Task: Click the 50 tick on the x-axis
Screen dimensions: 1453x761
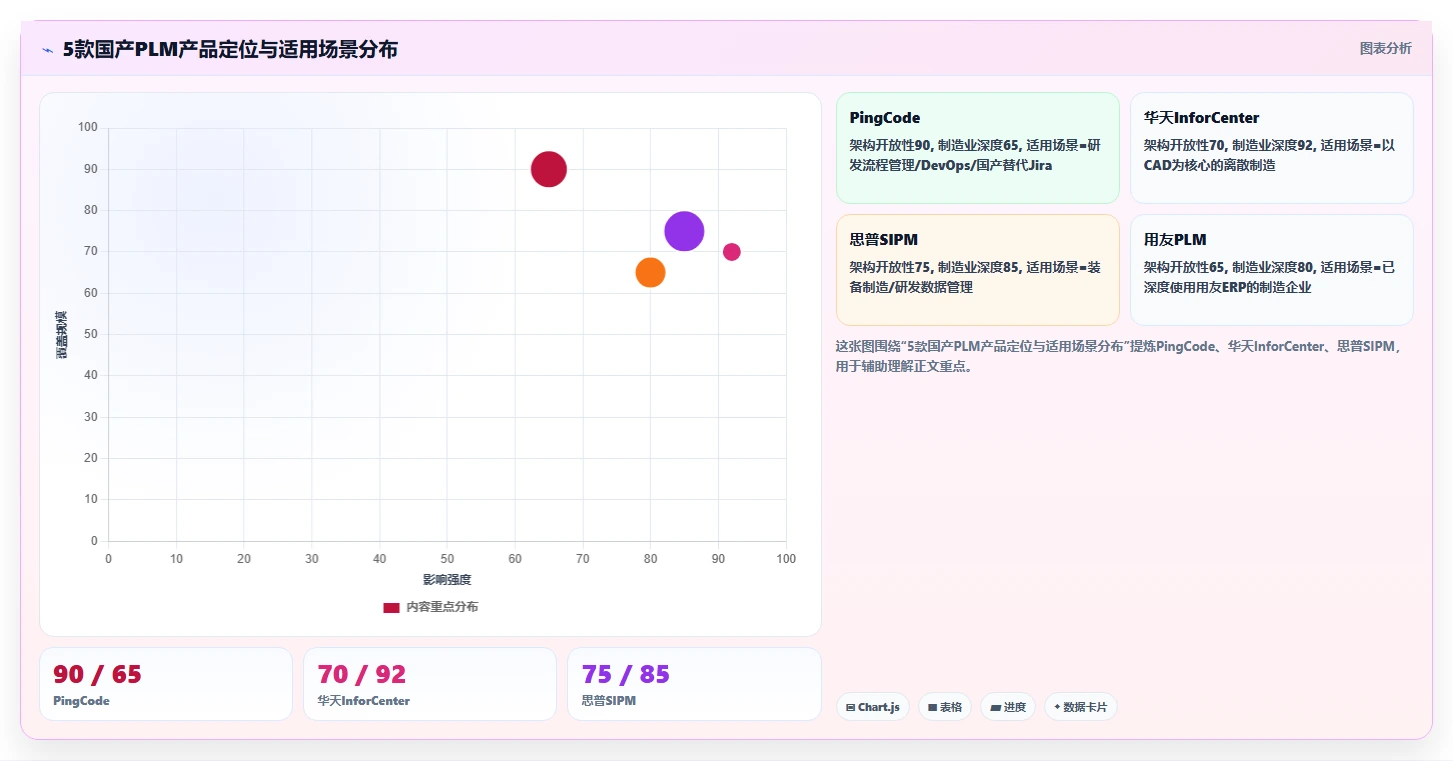Action: coord(447,559)
